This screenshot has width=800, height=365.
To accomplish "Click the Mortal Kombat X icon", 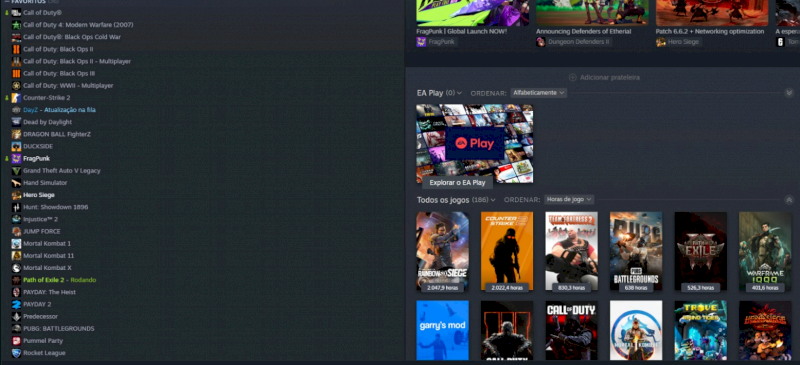I will [16, 268].
